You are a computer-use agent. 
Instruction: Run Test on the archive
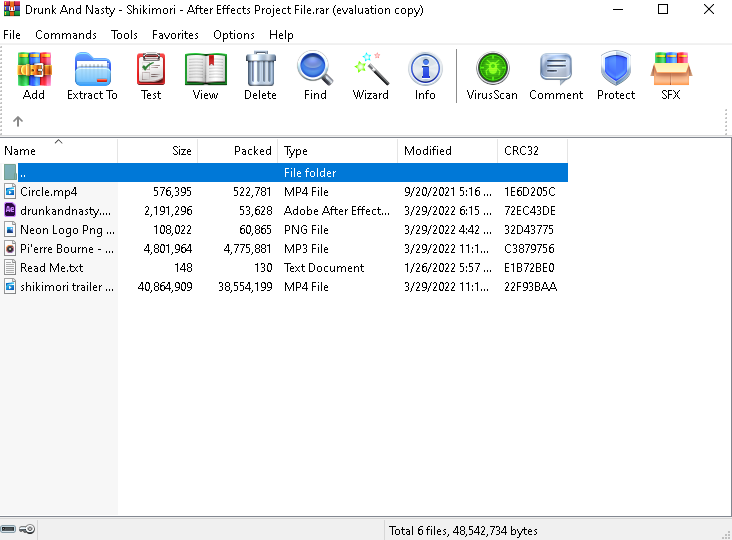click(x=151, y=70)
